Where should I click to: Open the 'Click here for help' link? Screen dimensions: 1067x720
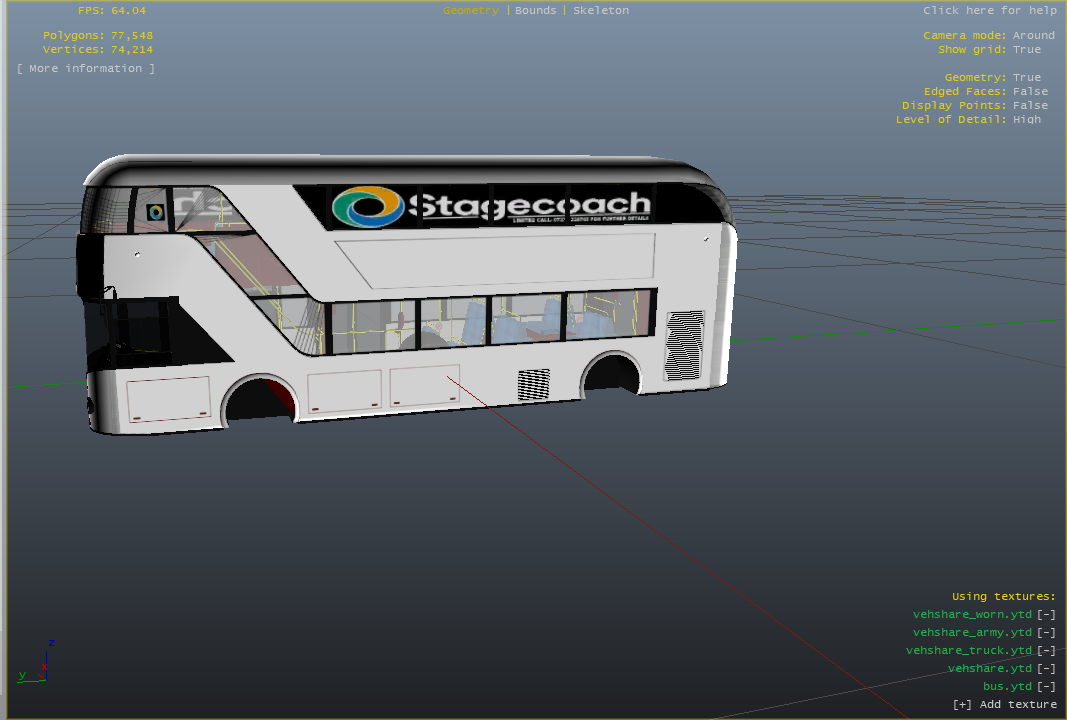pos(989,10)
